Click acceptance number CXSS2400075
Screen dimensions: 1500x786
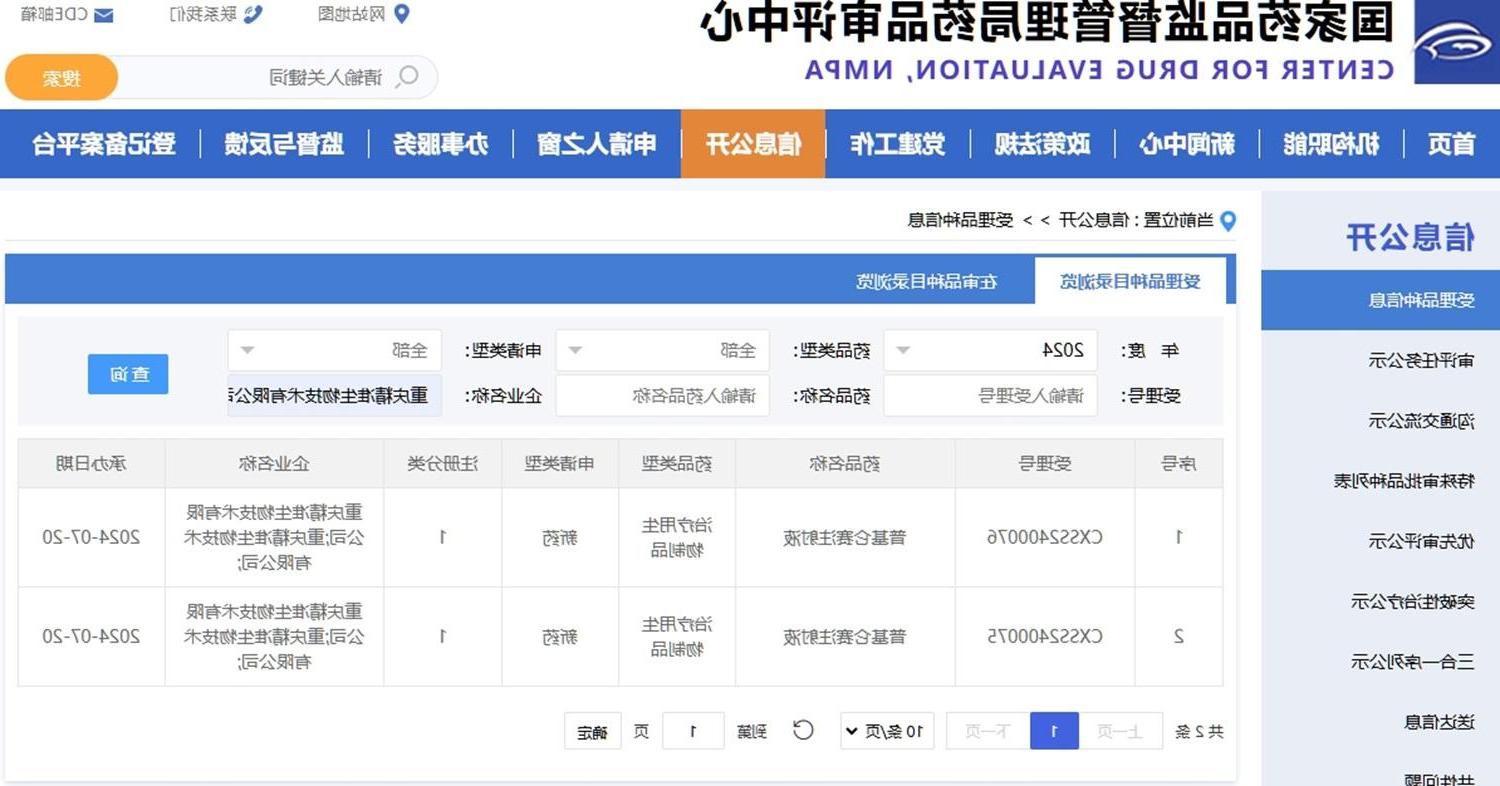pyautogui.click(x=1045, y=636)
